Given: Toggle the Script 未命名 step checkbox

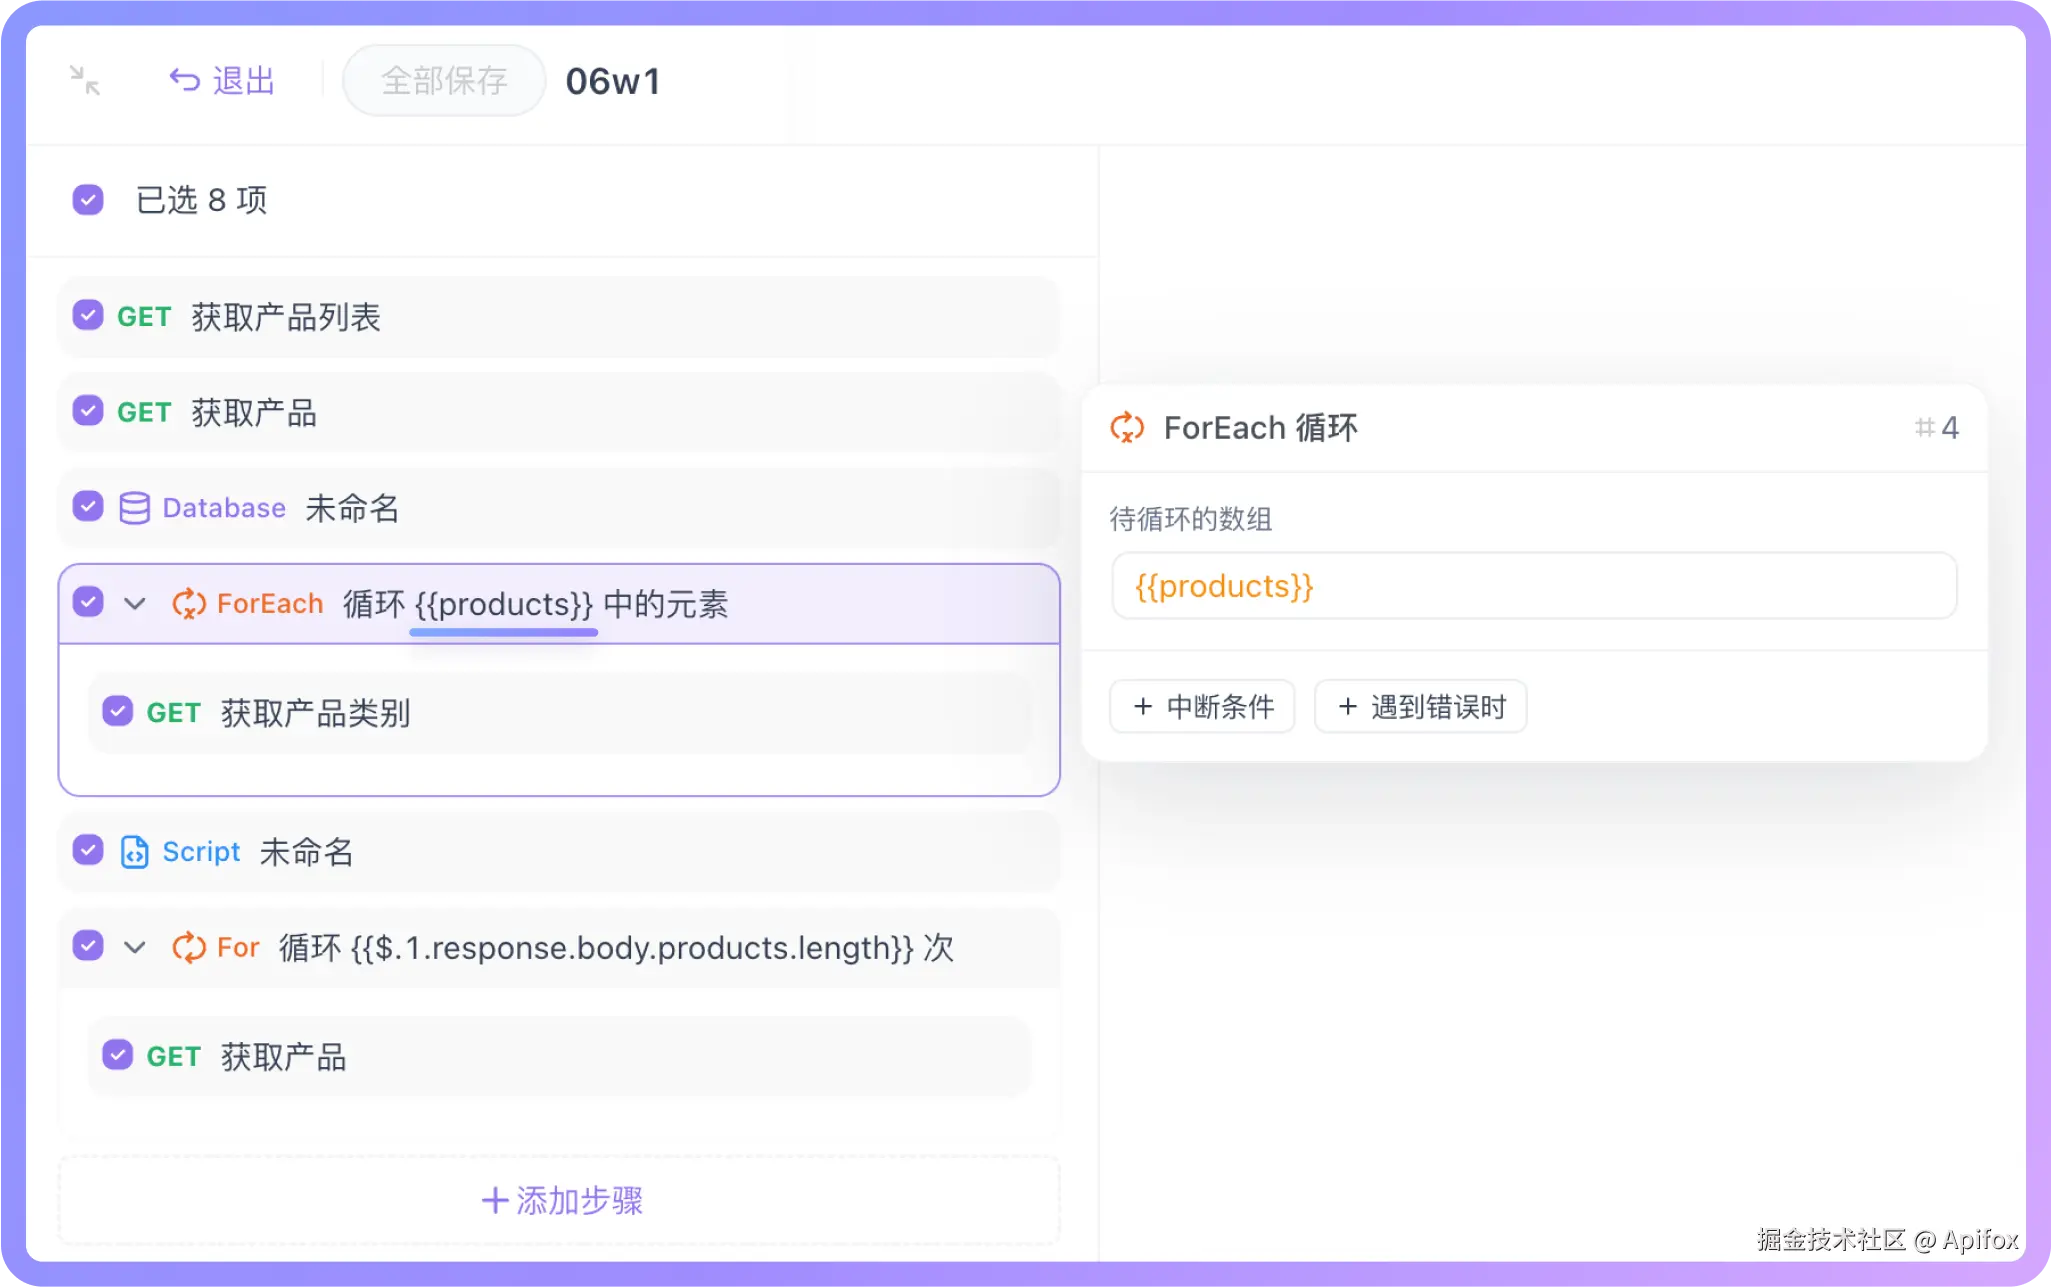Looking at the screenshot, I should tap(88, 851).
